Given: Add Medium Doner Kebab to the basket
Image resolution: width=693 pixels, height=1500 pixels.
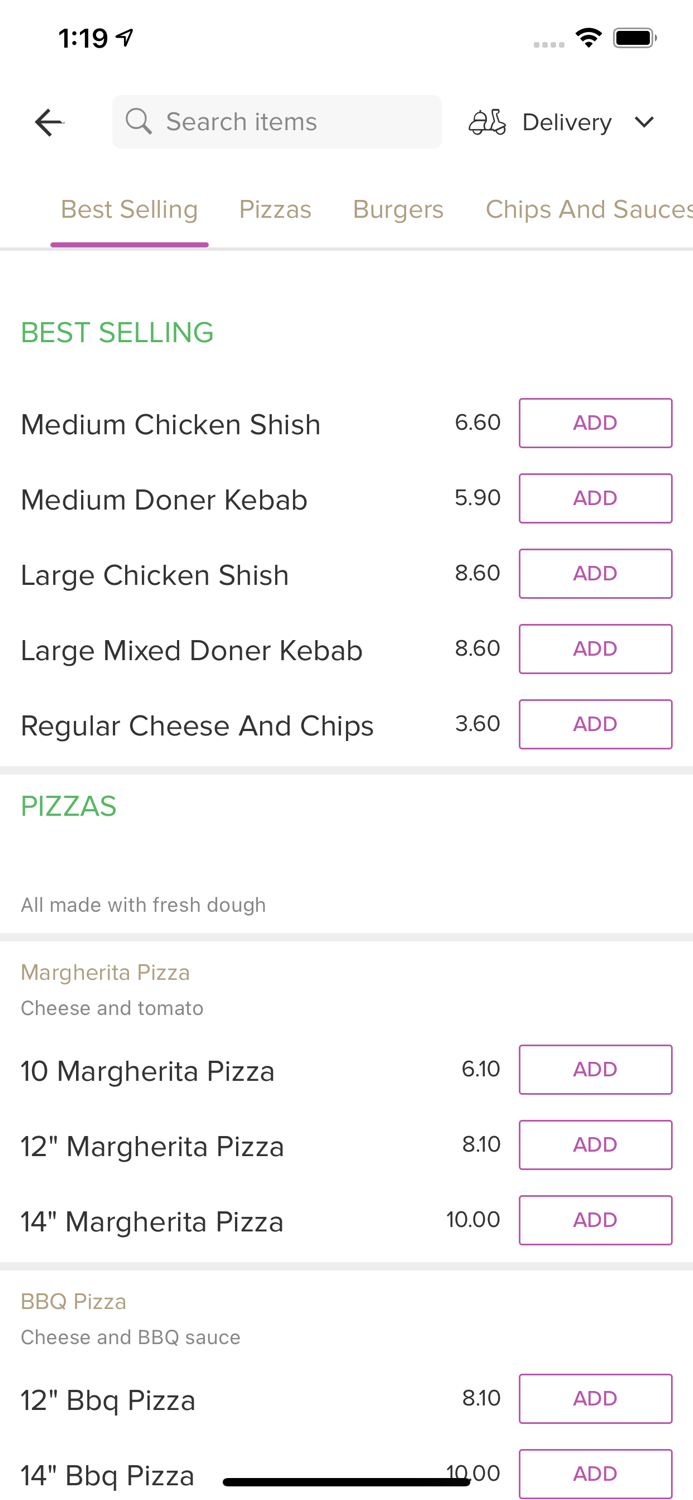Looking at the screenshot, I should [595, 498].
